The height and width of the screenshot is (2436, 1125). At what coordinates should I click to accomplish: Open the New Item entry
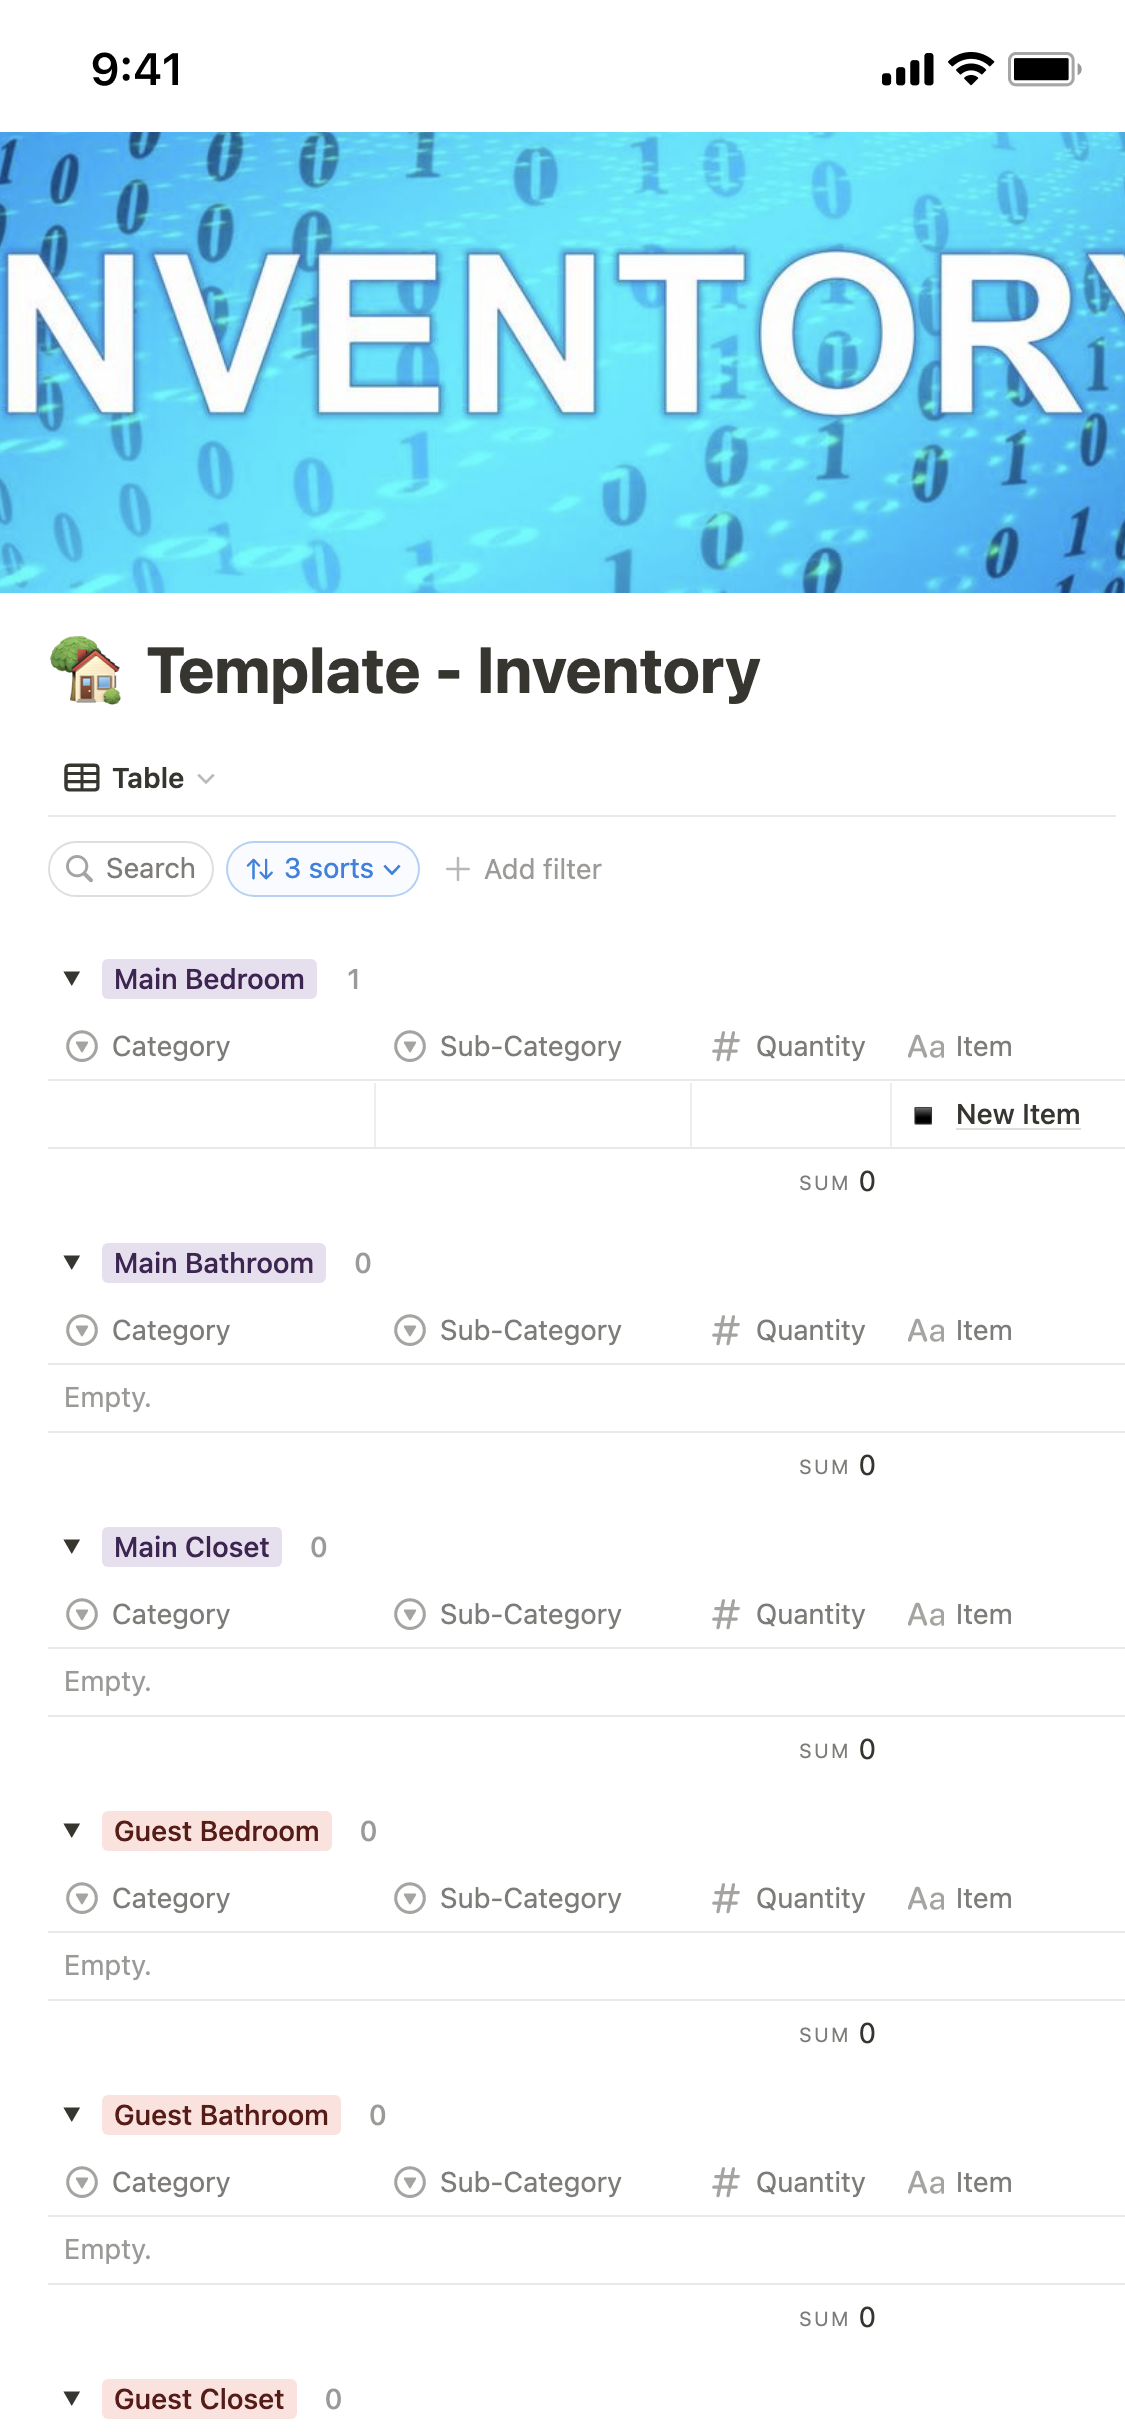[1016, 1114]
